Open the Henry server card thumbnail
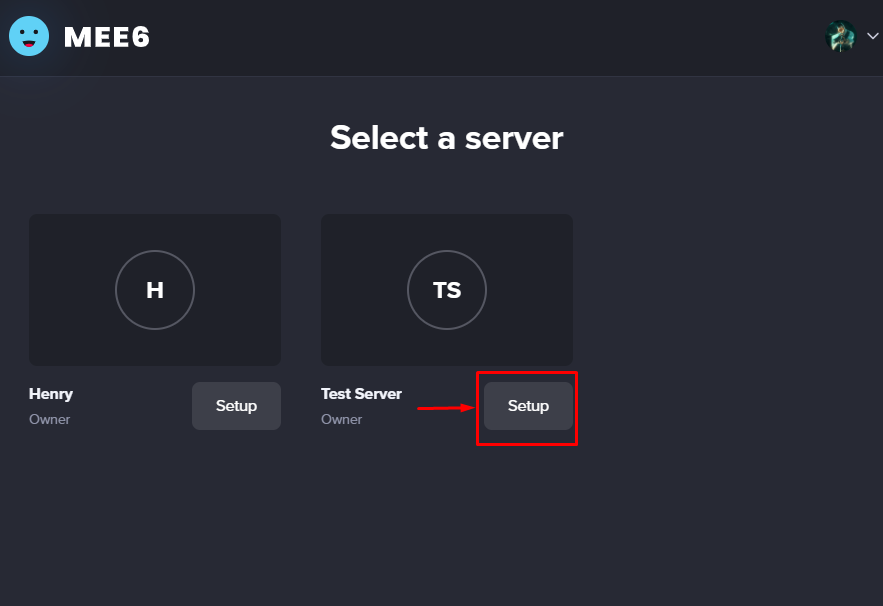Viewport: 883px width, 606px height. click(x=155, y=289)
